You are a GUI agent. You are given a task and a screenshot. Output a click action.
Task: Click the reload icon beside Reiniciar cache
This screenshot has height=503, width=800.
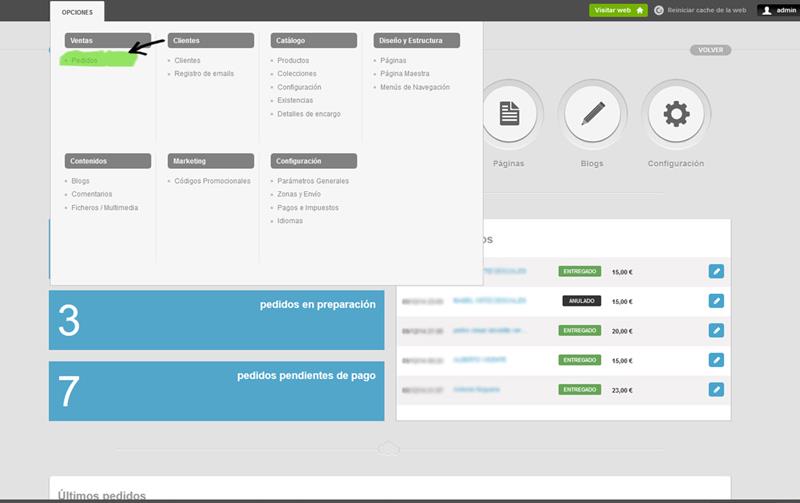(x=658, y=10)
